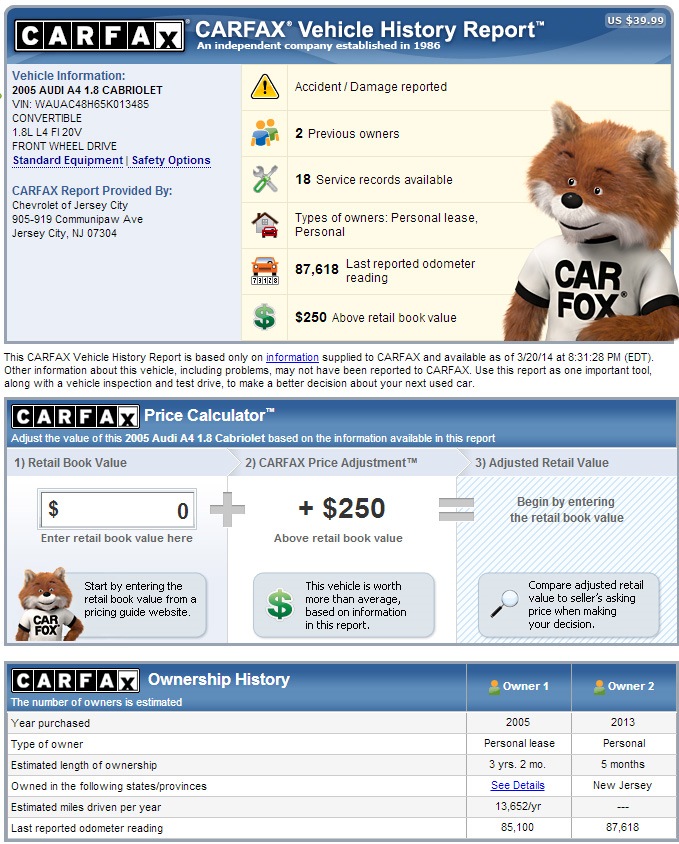Click '+ $250' price adjustment value
The image size is (679, 844).
pos(342,509)
